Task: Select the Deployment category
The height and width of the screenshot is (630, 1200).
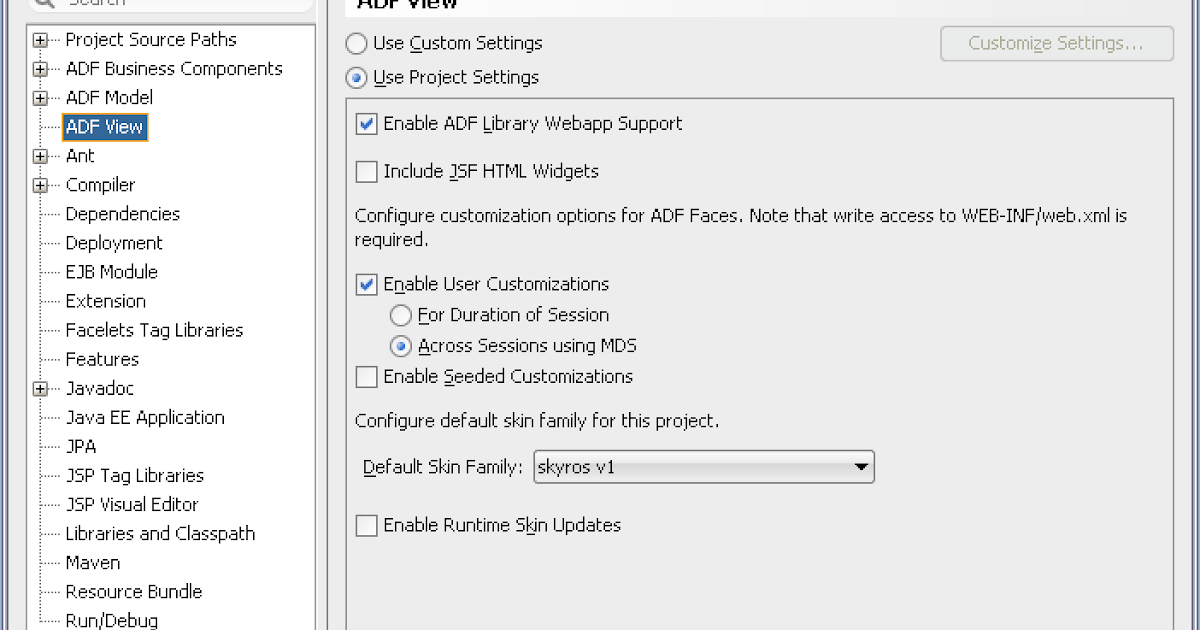Action: tap(113, 242)
